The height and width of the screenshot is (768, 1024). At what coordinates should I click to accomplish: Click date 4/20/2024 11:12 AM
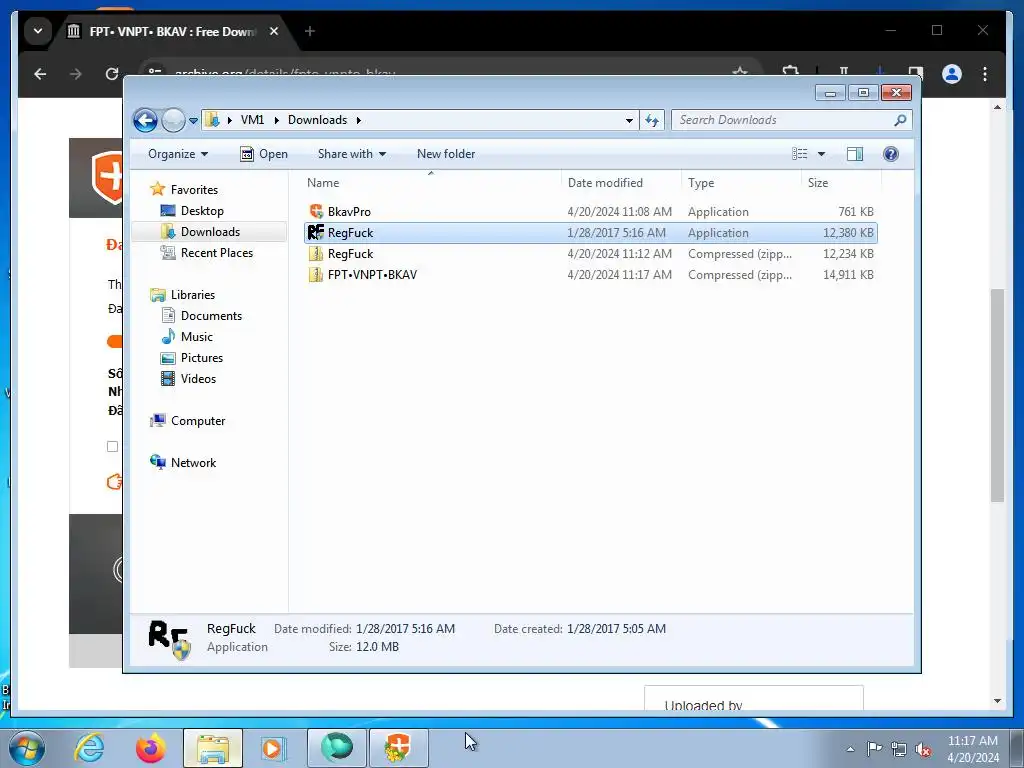(x=619, y=254)
